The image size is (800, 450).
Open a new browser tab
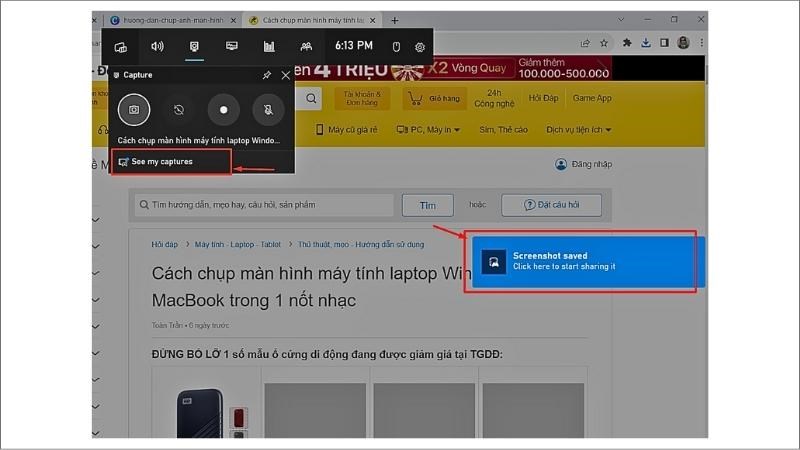(x=394, y=20)
